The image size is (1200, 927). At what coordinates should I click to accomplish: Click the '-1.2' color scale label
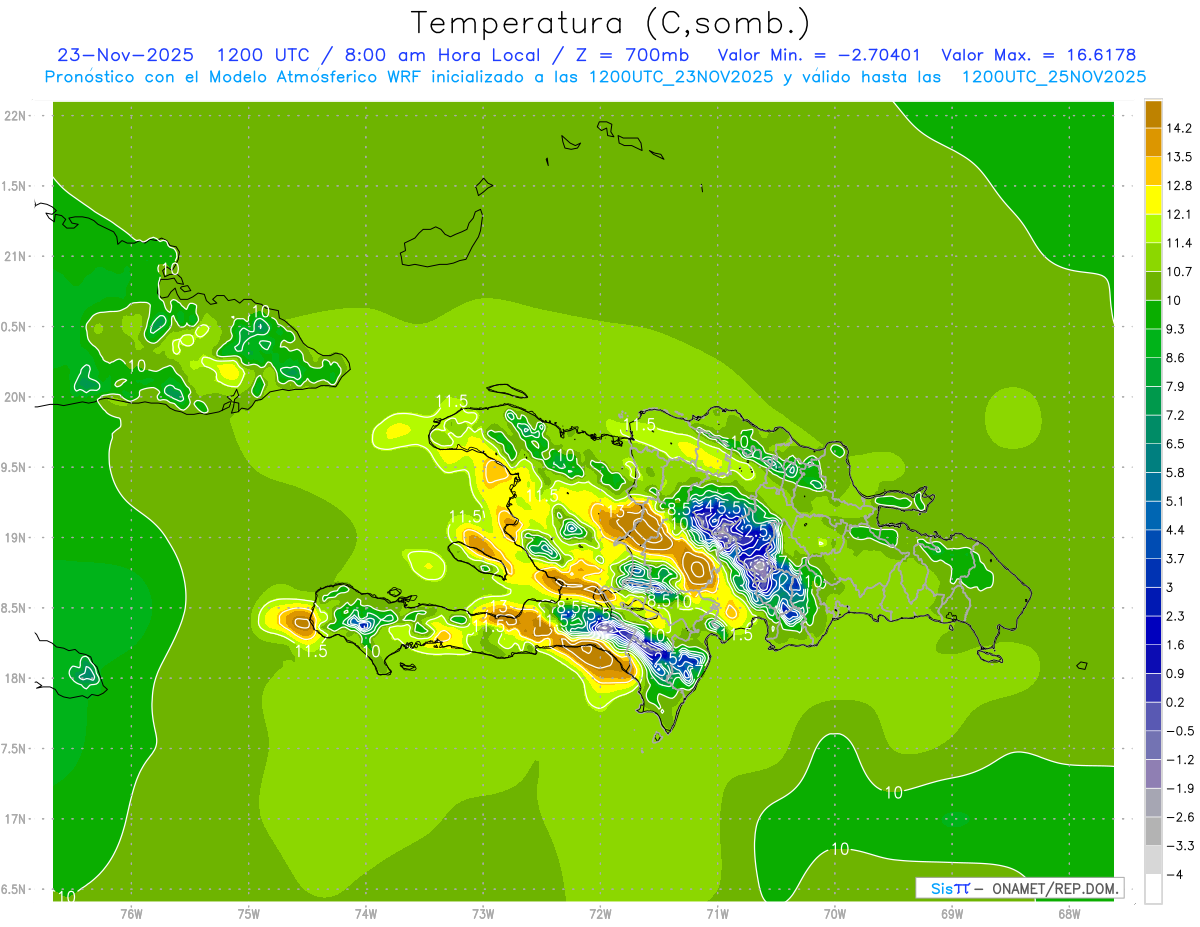coord(1178,760)
